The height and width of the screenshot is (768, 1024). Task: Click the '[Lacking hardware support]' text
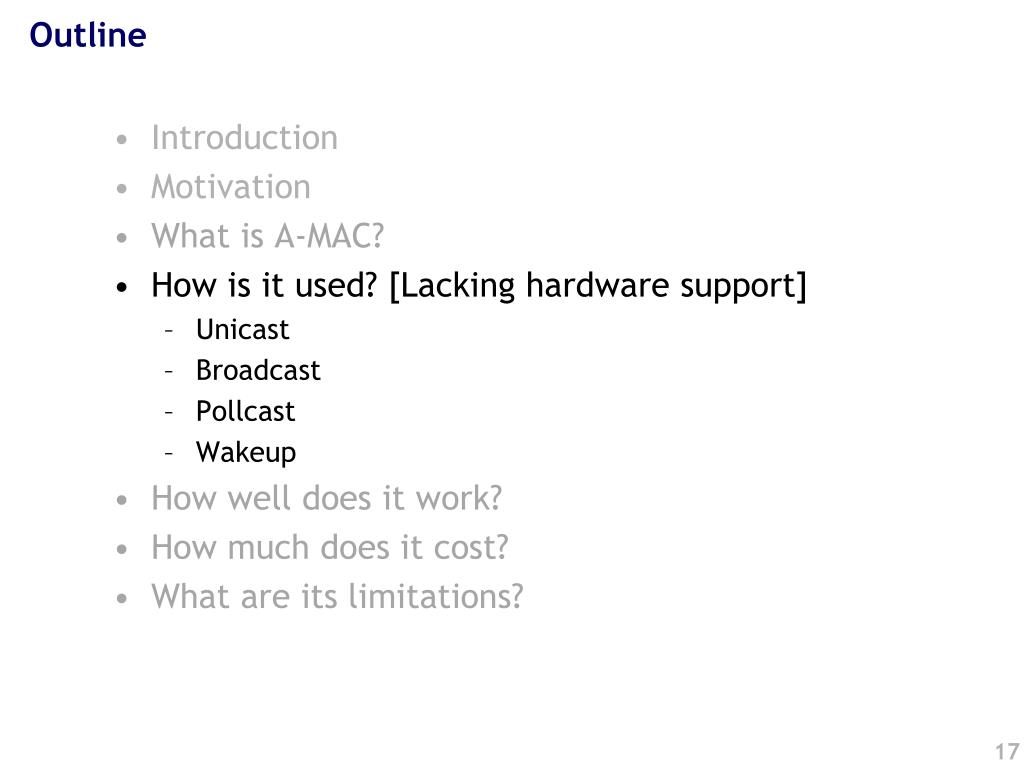click(598, 287)
